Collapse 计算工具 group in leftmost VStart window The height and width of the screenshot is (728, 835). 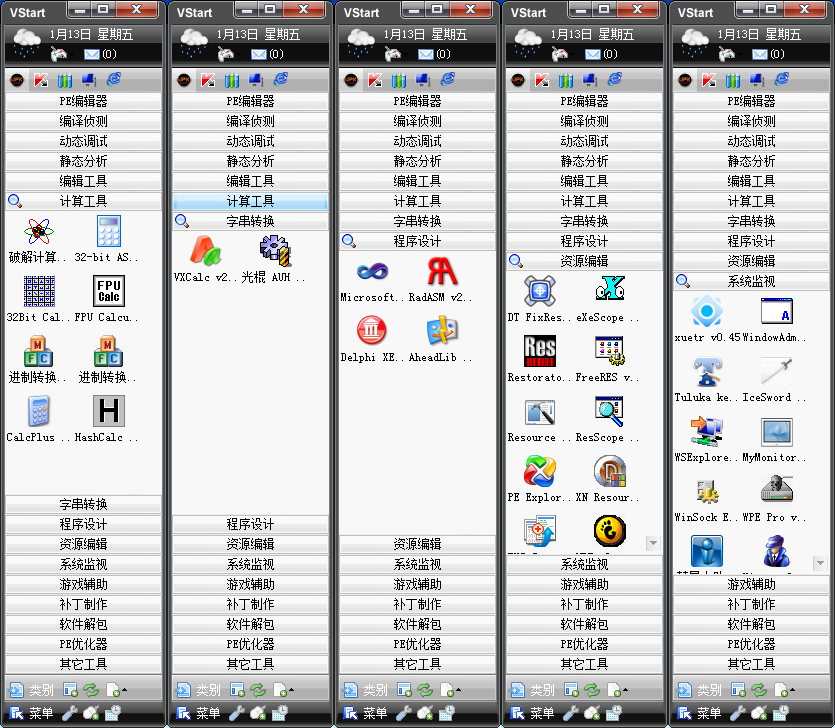pos(84,201)
